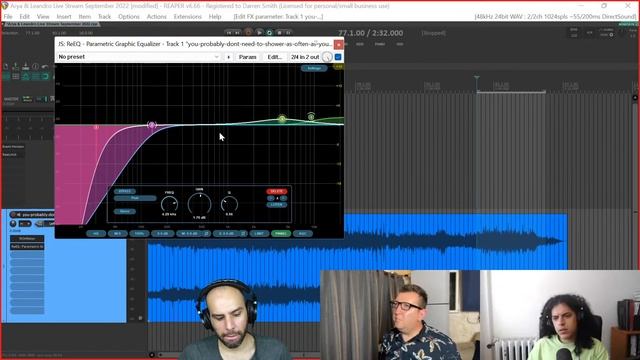Toggle the FX bypass checkbox
Image resolution: width=640 pixels, height=360 pixels.
coord(338,57)
